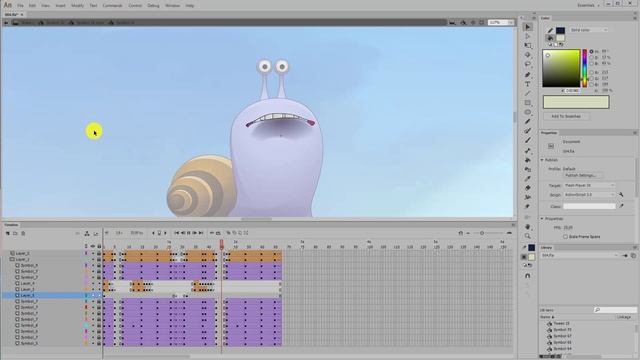The height and width of the screenshot is (360, 640).
Task: Select the Pen tool
Action: click(528, 75)
